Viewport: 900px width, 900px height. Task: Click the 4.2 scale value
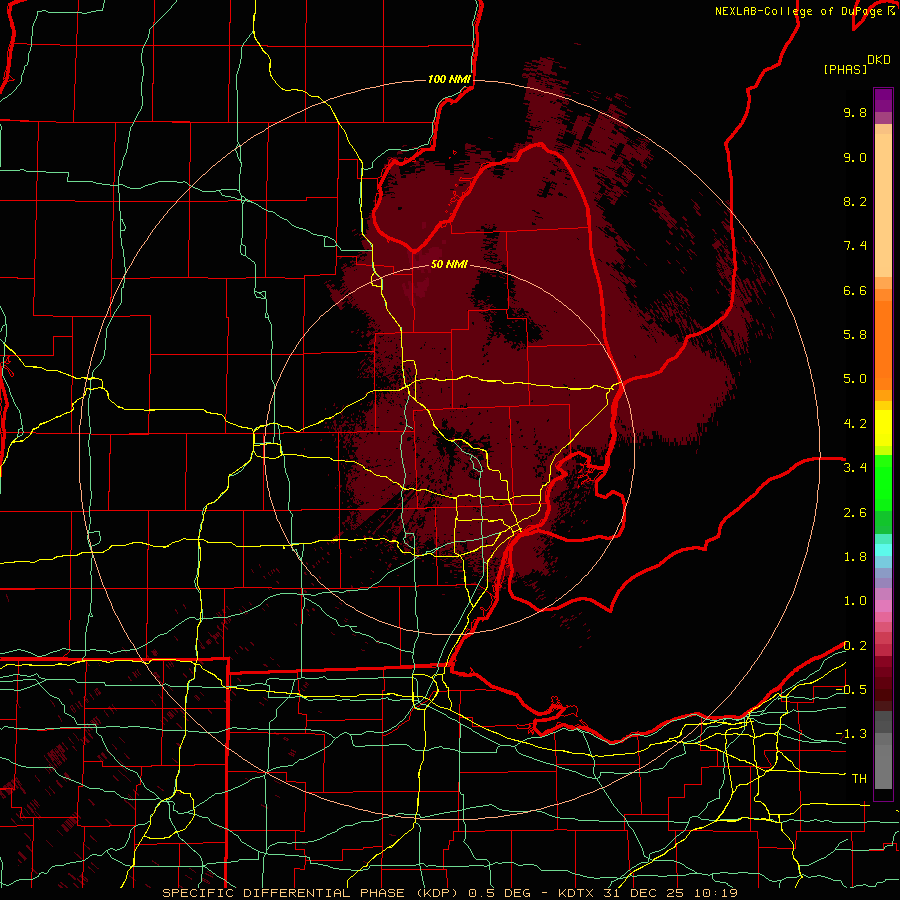coord(855,424)
